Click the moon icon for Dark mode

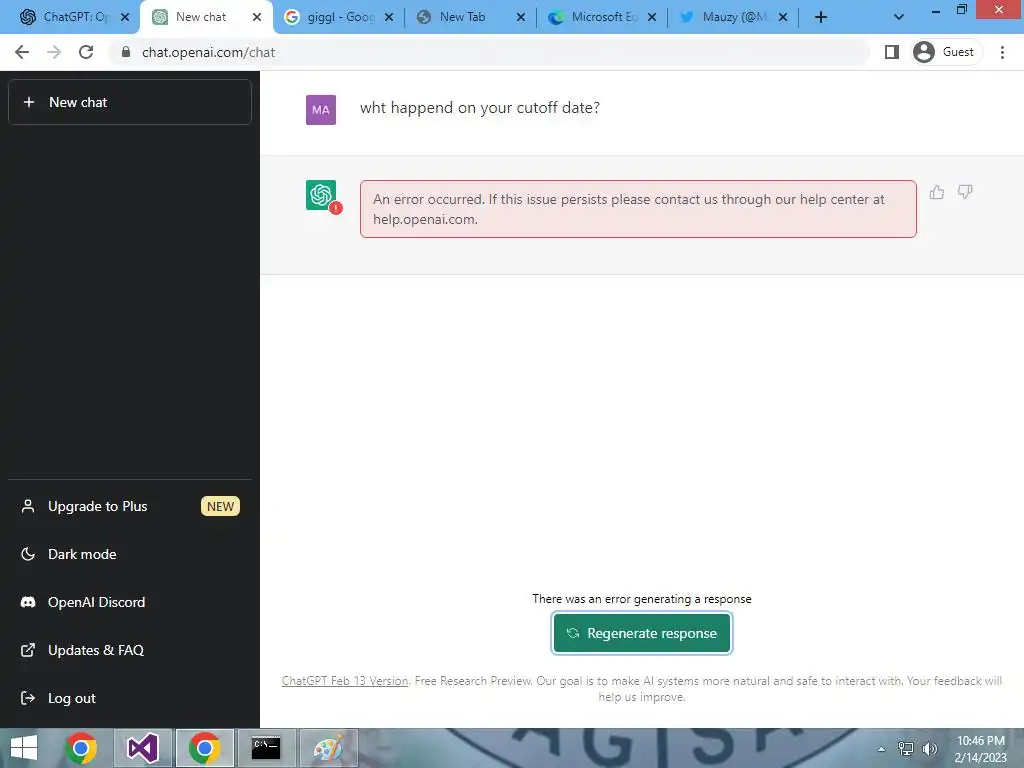pyautogui.click(x=27, y=554)
